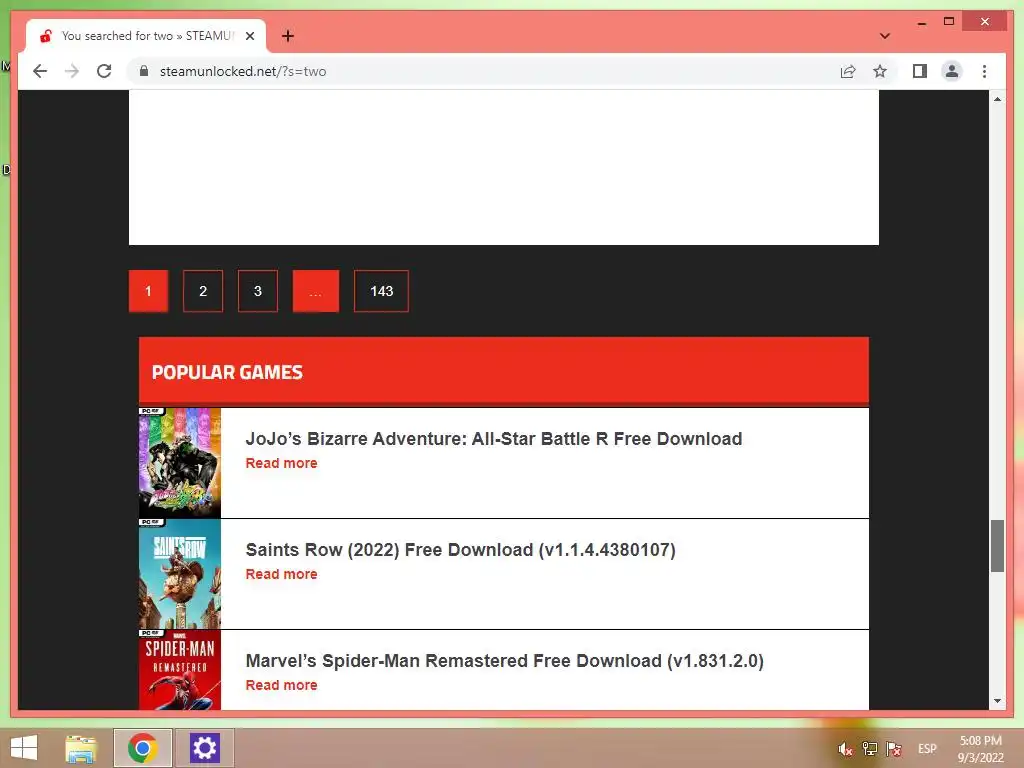Viewport: 1024px width, 768px height.
Task: Go to results page 3
Action: [x=258, y=291]
